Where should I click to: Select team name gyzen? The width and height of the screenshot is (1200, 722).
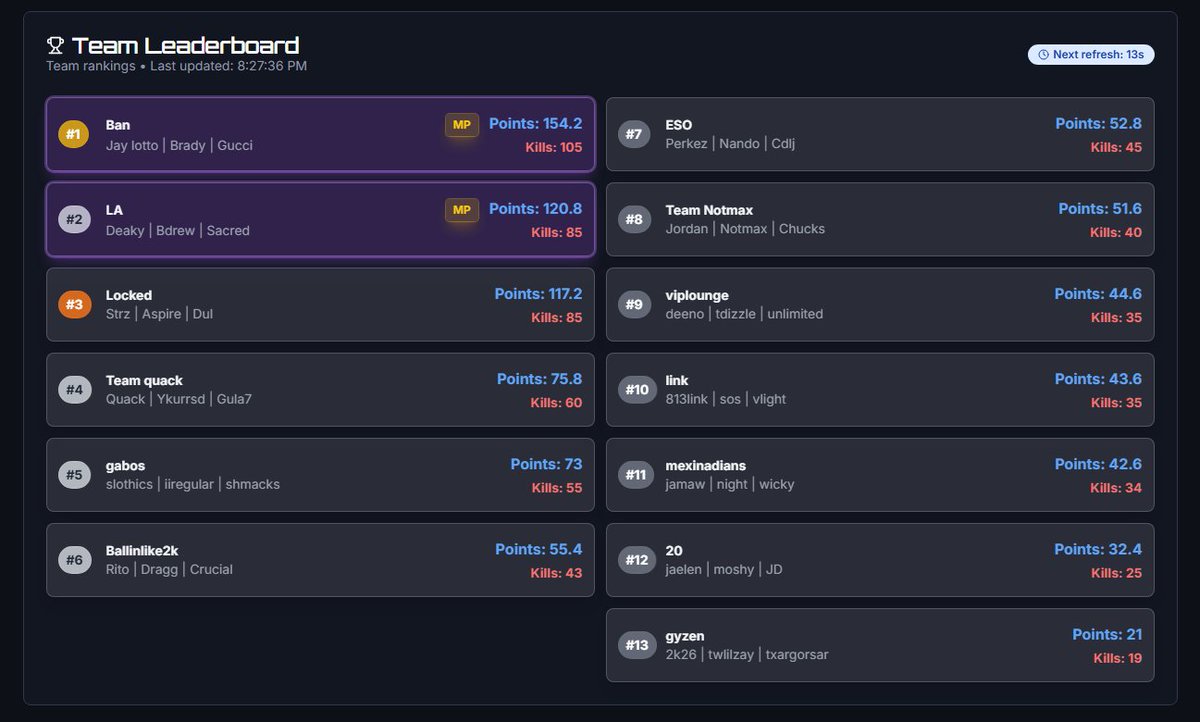pyautogui.click(x=685, y=635)
